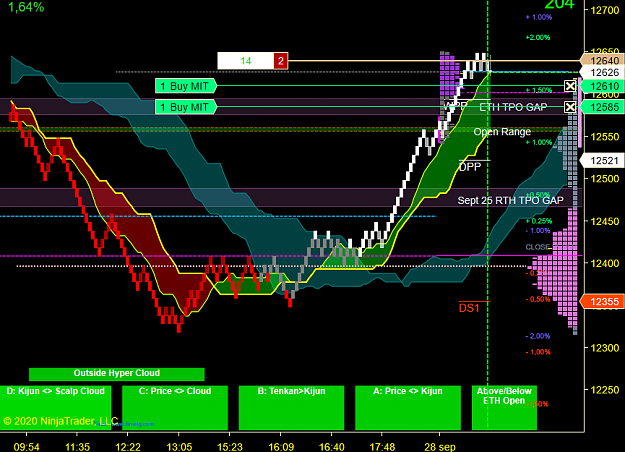Click the Outside Hyper Cloud indicator bar
The height and width of the screenshot is (452, 625).
click(116, 374)
